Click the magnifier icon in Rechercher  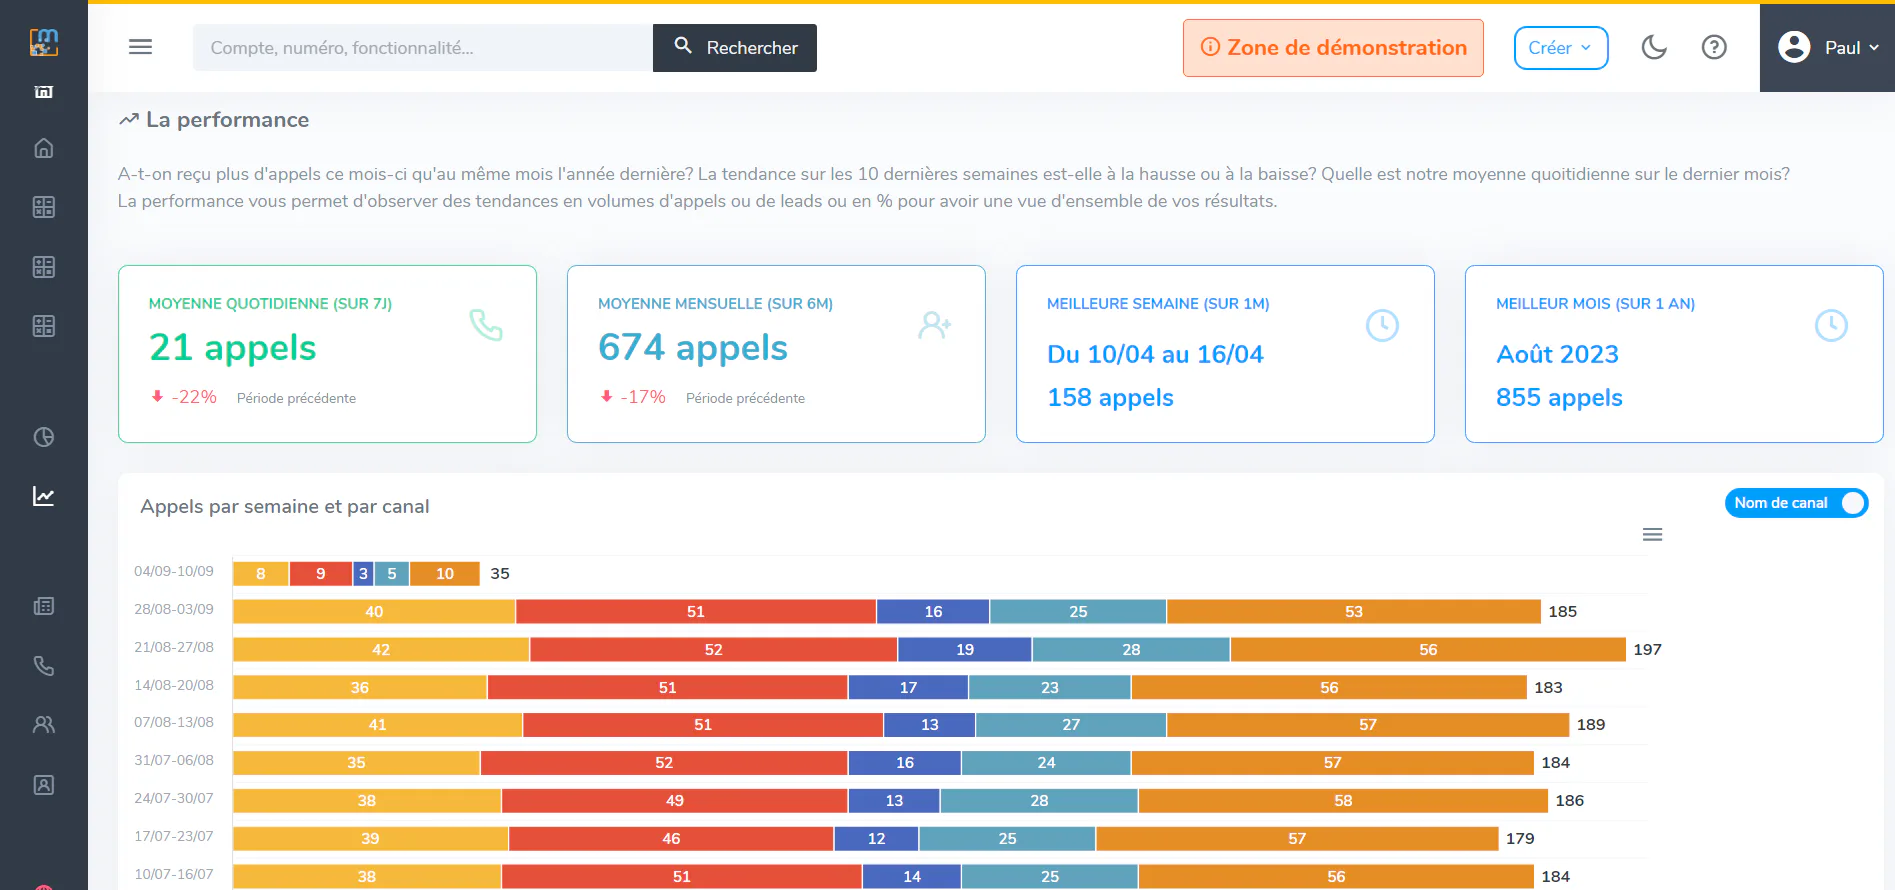coord(683,45)
